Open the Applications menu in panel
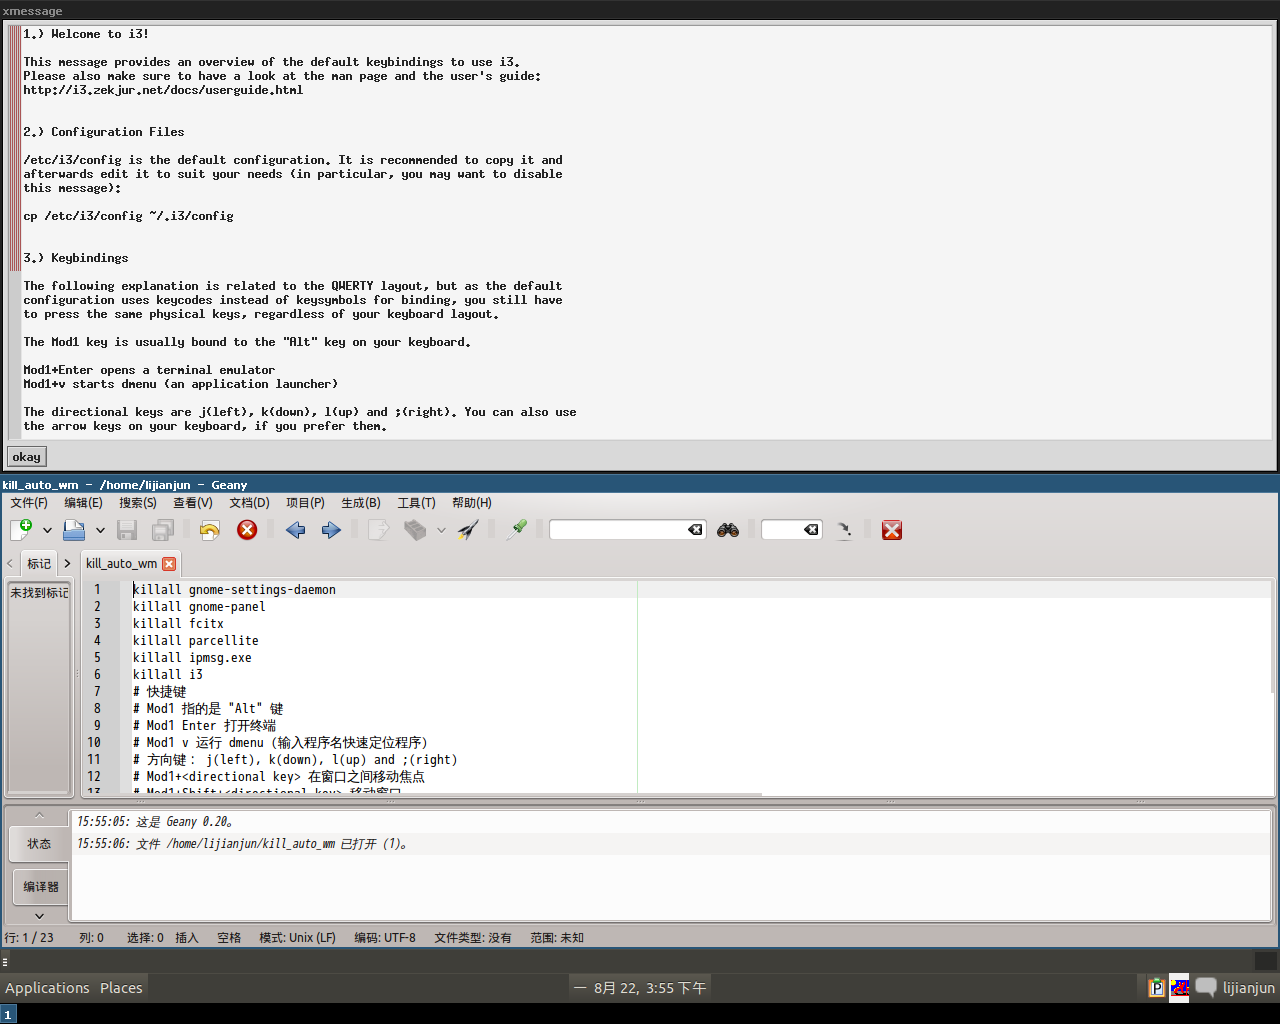 (x=47, y=988)
